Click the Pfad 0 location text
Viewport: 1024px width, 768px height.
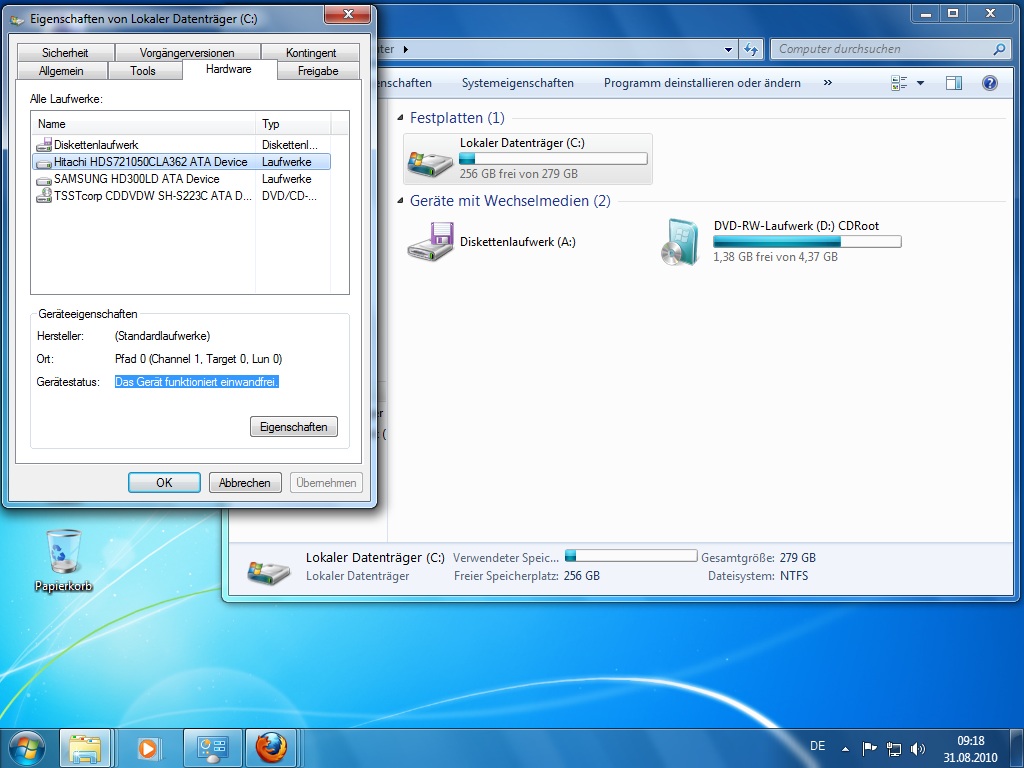[x=199, y=359]
